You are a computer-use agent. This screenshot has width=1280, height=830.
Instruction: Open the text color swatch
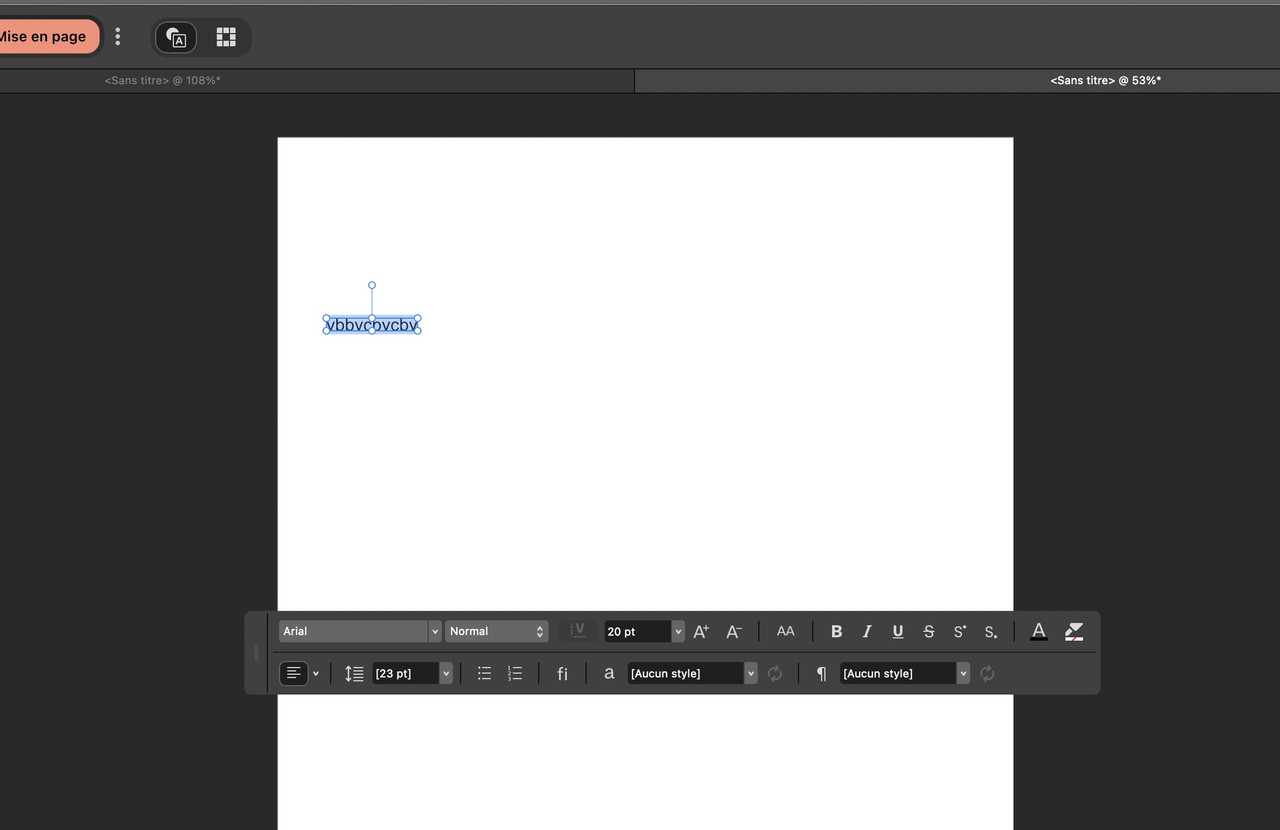(1039, 631)
